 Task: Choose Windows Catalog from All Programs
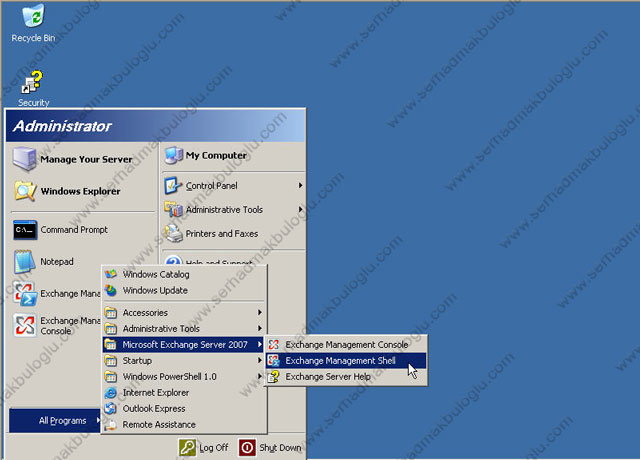[x=183, y=274]
